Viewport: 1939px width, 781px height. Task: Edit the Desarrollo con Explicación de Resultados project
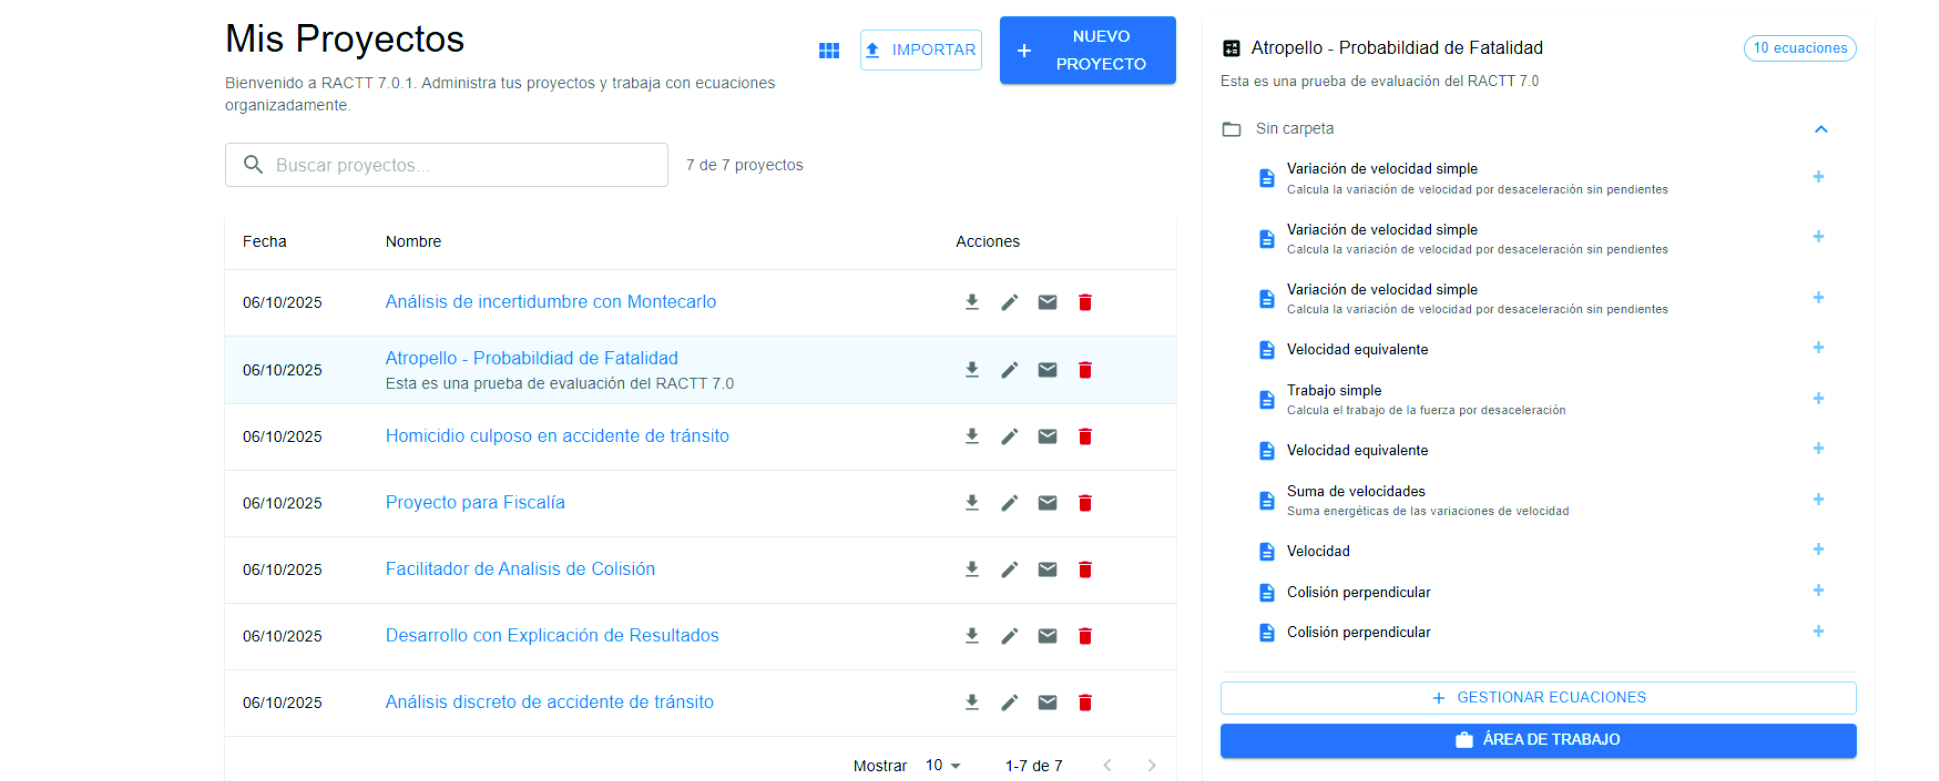pos(1009,636)
